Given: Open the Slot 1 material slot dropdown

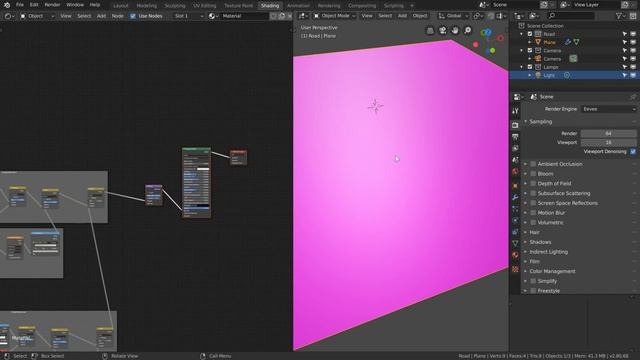Looking at the screenshot, I should (x=189, y=16).
